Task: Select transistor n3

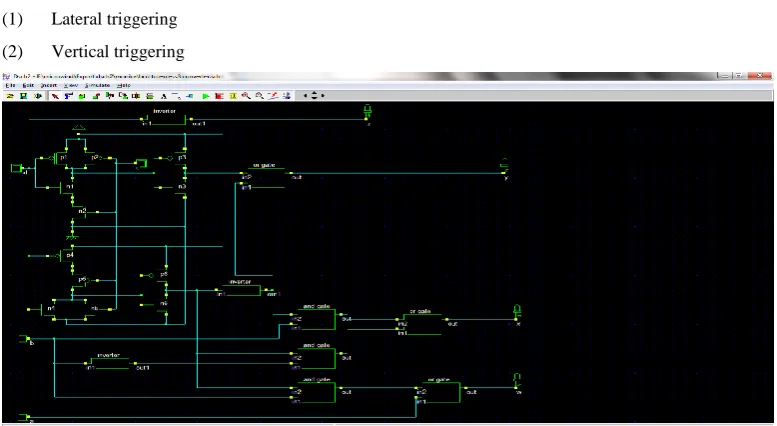Action: (x=177, y=187)
